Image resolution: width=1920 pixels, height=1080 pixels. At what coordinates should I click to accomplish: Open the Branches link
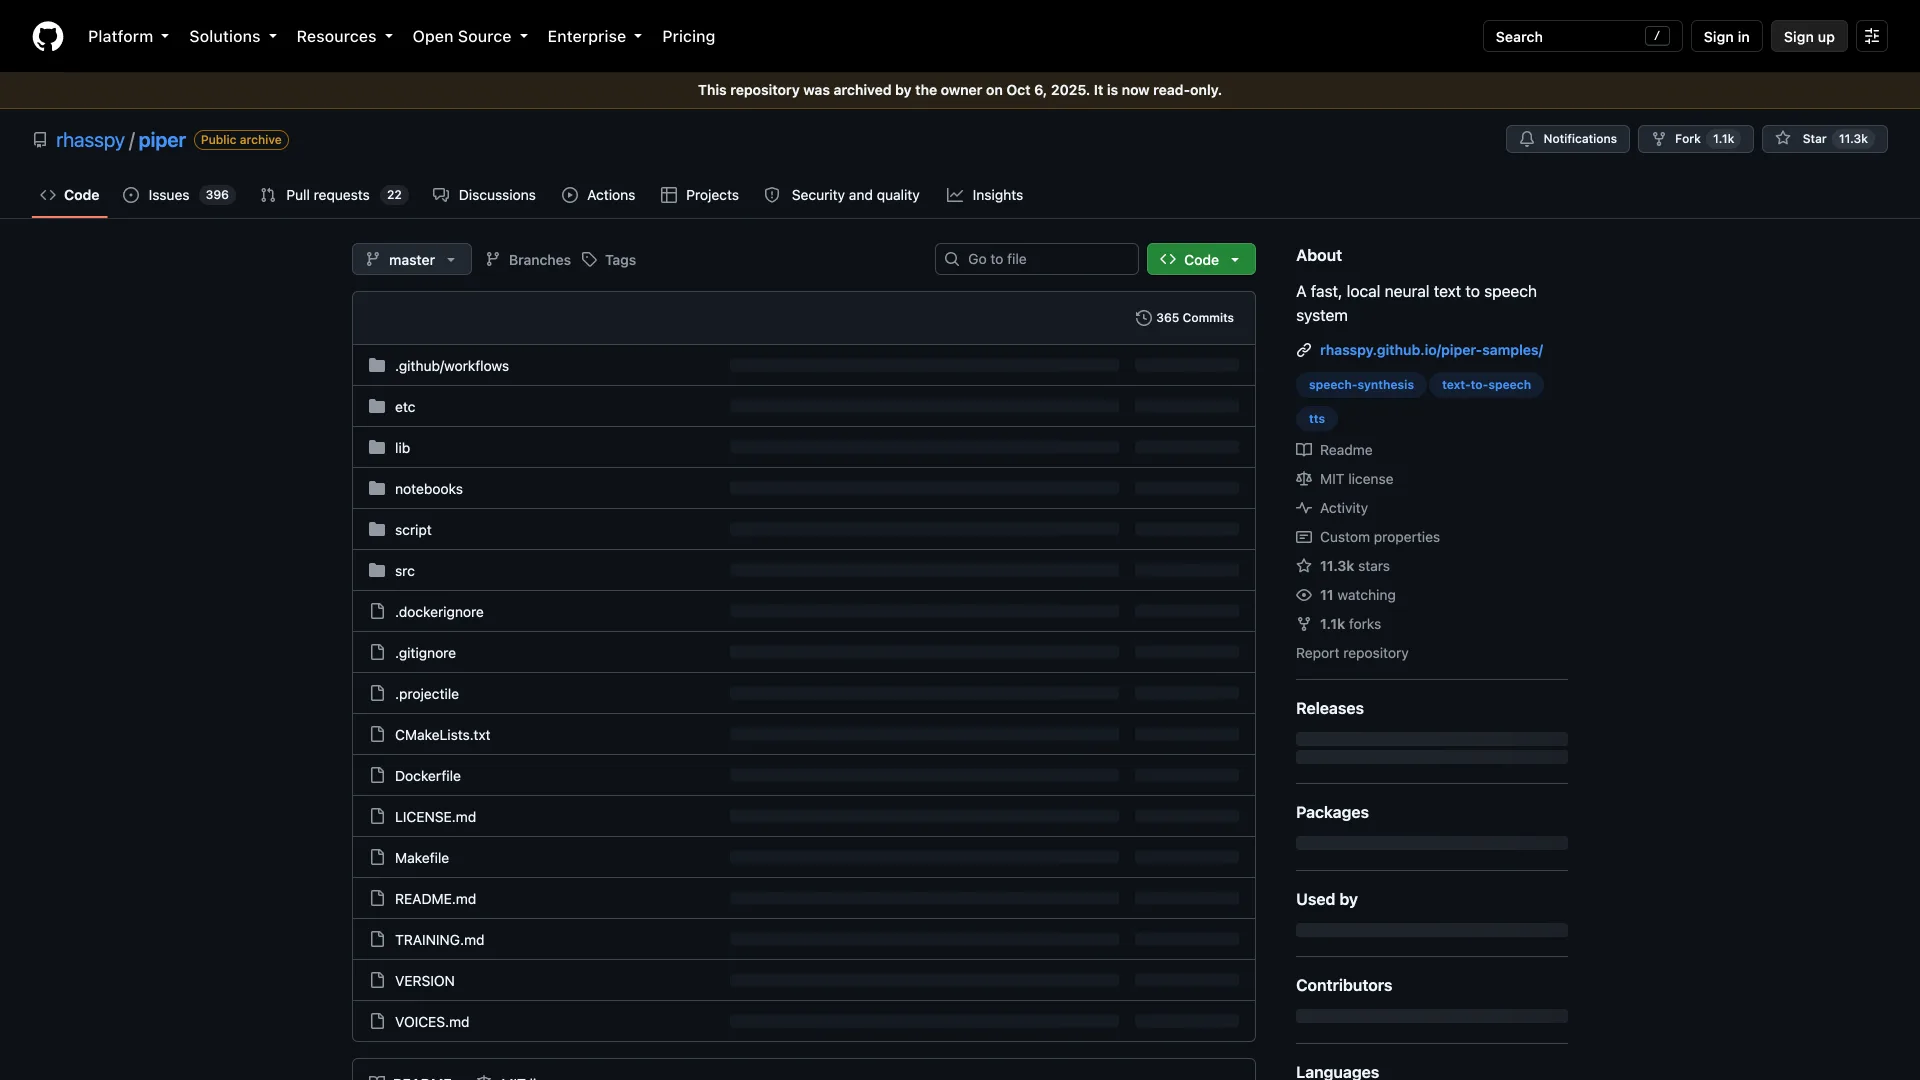click(528, 260)
